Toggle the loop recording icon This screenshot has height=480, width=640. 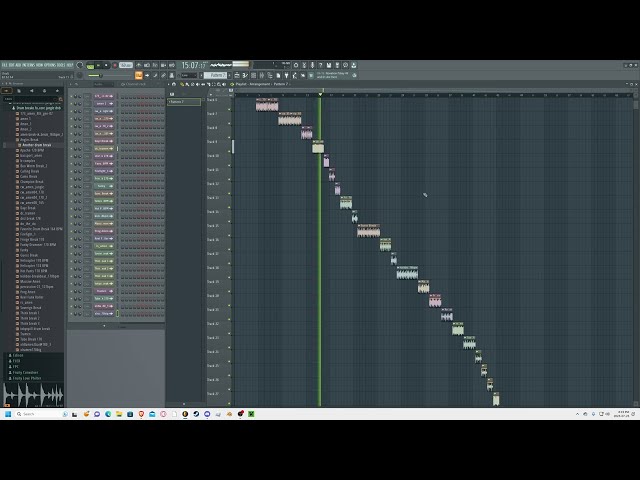tap(172, 65)
